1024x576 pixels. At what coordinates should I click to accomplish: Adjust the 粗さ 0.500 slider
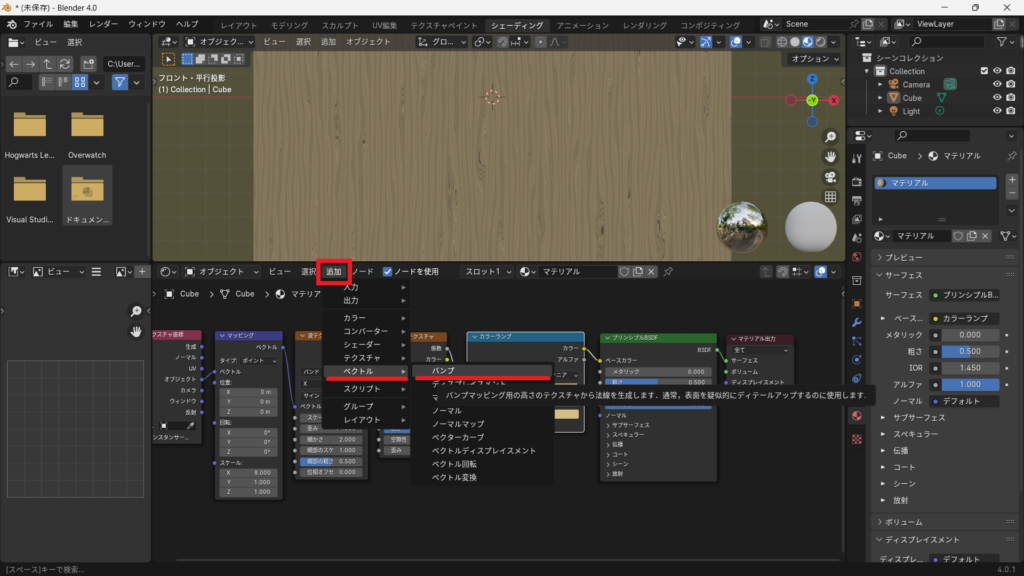point(970,351)
